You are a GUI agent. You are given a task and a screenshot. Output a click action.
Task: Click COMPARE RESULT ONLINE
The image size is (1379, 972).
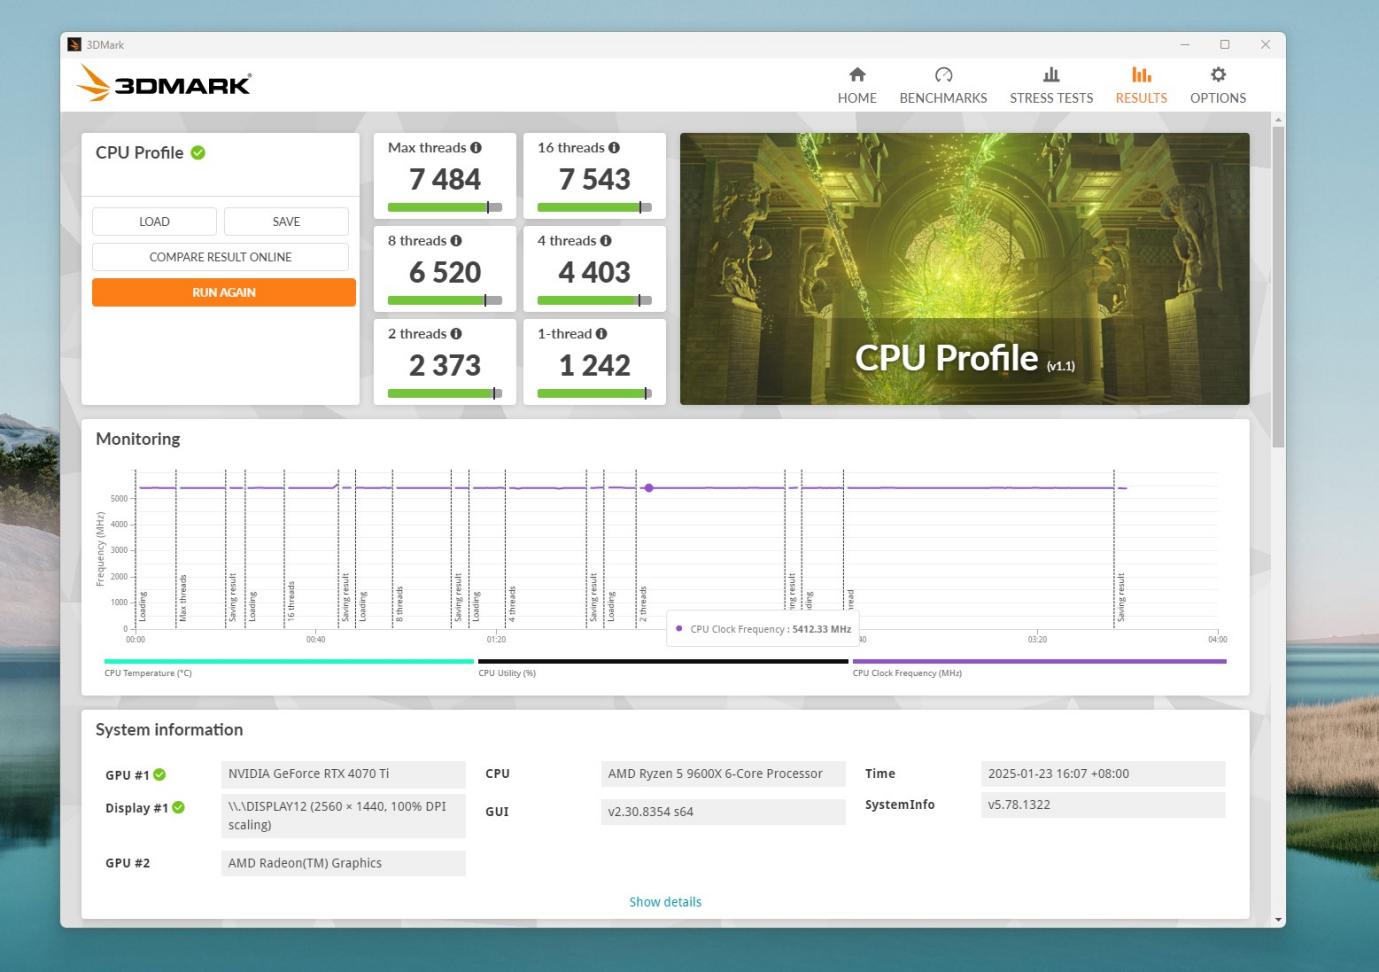click(x=220, y=257)
